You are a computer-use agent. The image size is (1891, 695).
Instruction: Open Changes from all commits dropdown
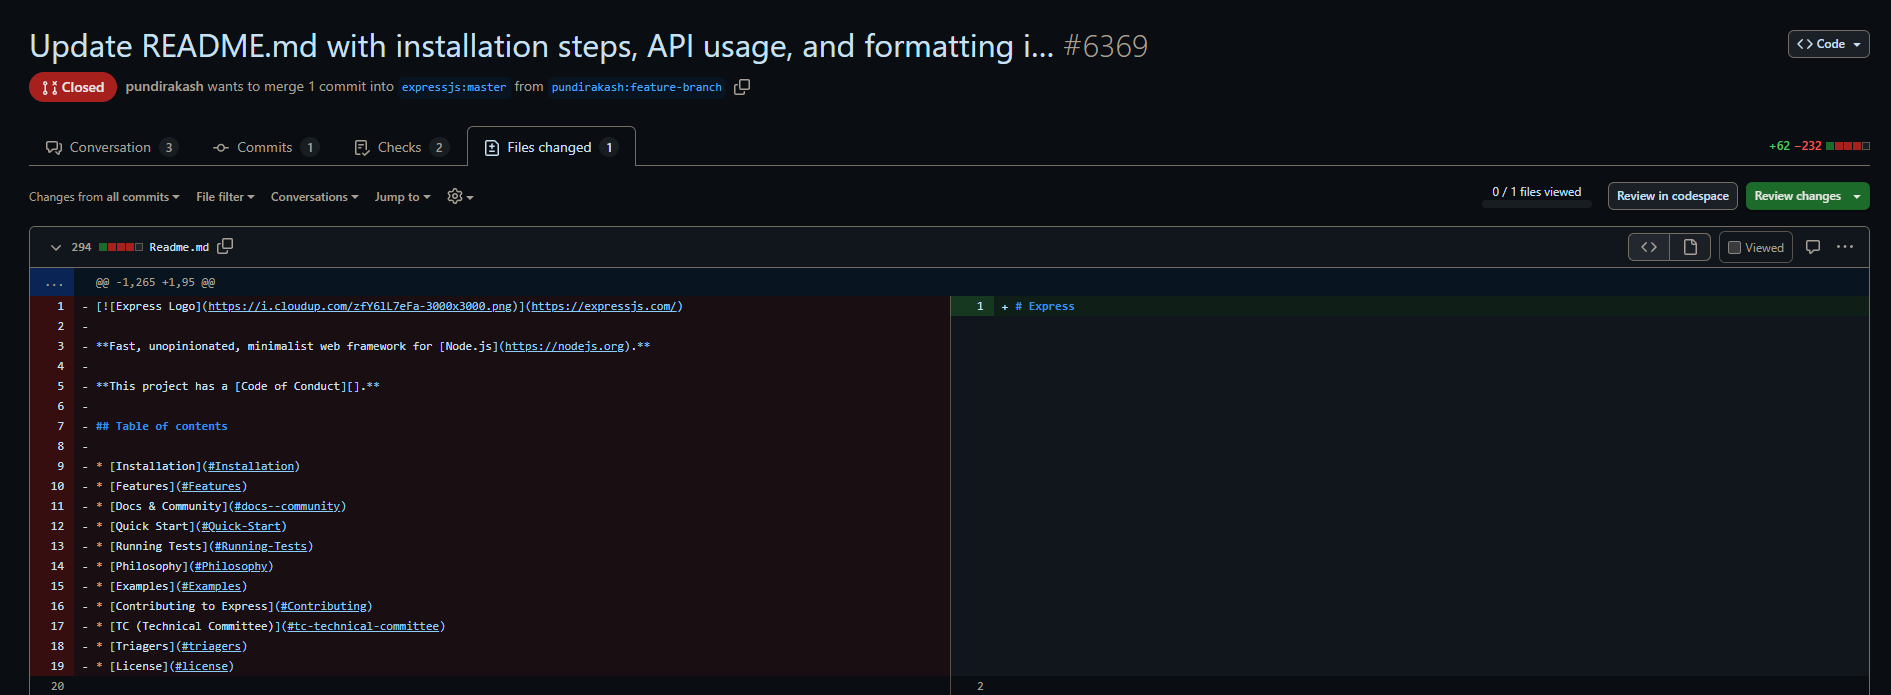pyautogui.click(x=104, y=197)
